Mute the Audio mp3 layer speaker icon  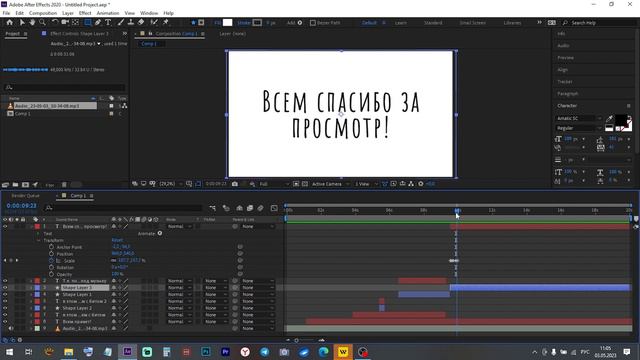[11, 329]
